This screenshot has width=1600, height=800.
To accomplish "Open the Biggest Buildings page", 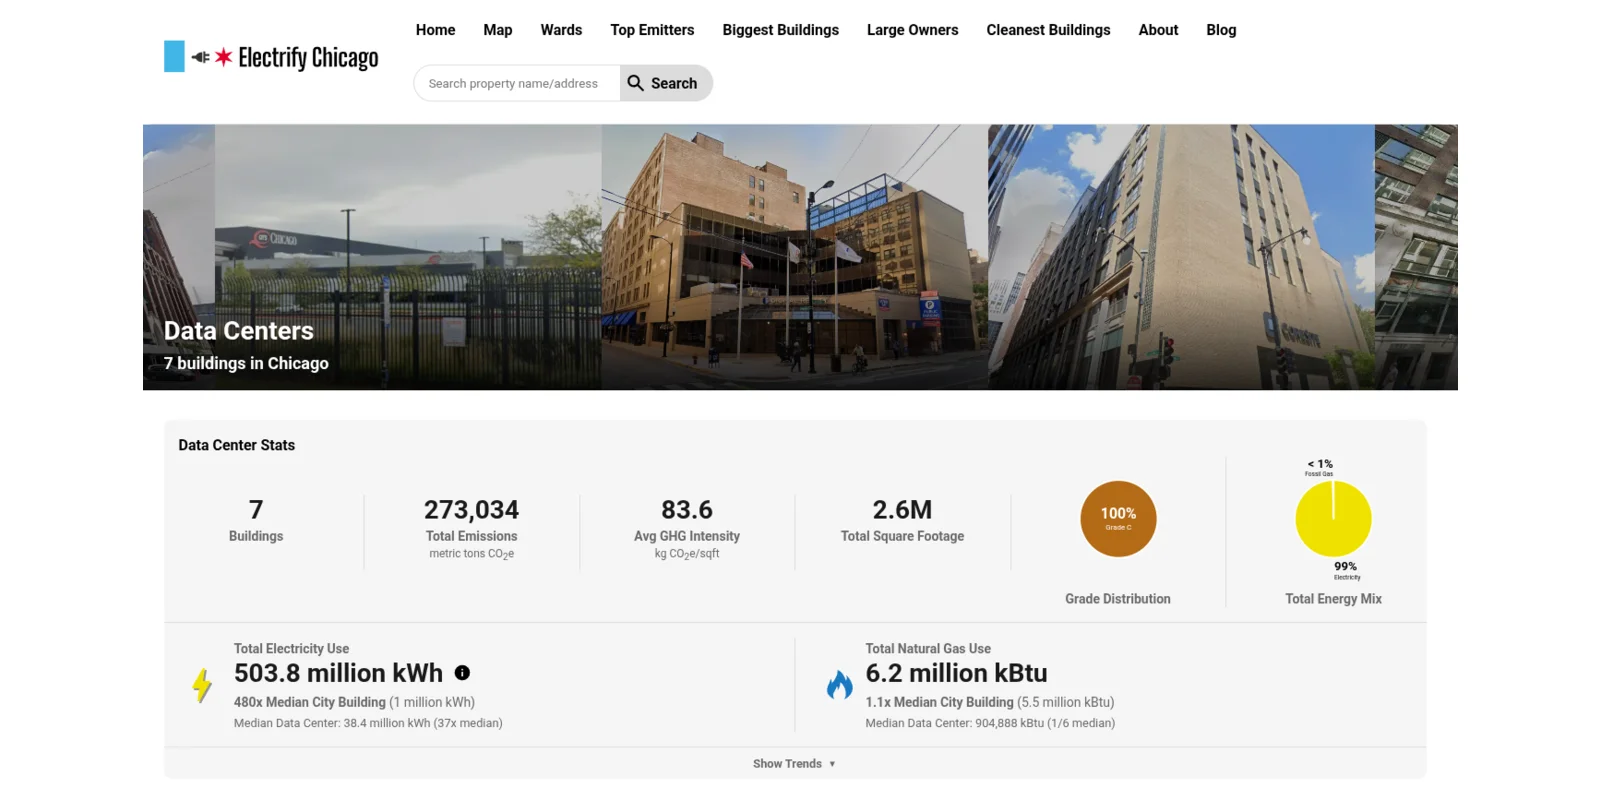I will pos(780,30).
